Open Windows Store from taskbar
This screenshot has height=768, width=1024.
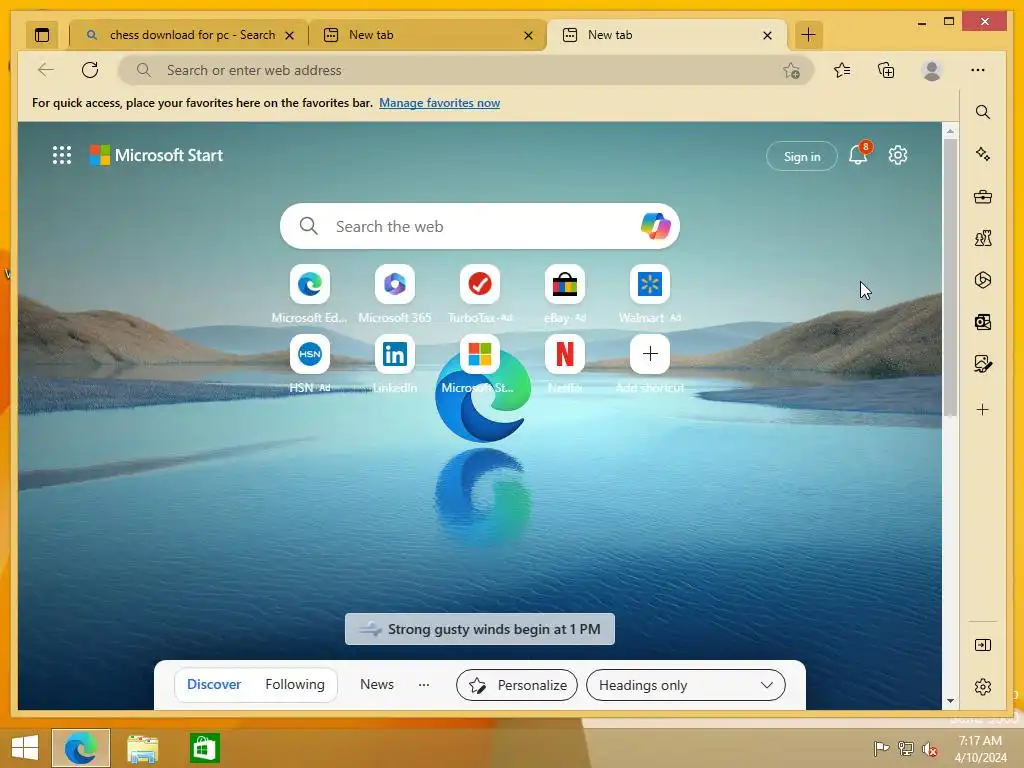(204, 748)
